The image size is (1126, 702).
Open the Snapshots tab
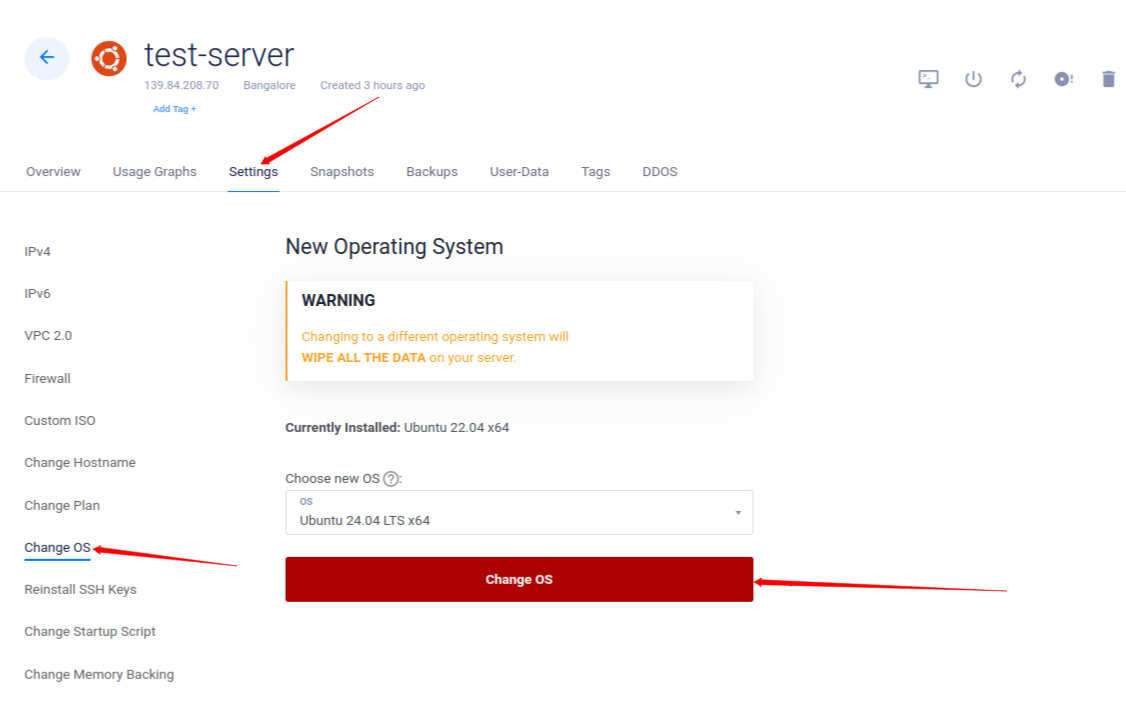342,172
